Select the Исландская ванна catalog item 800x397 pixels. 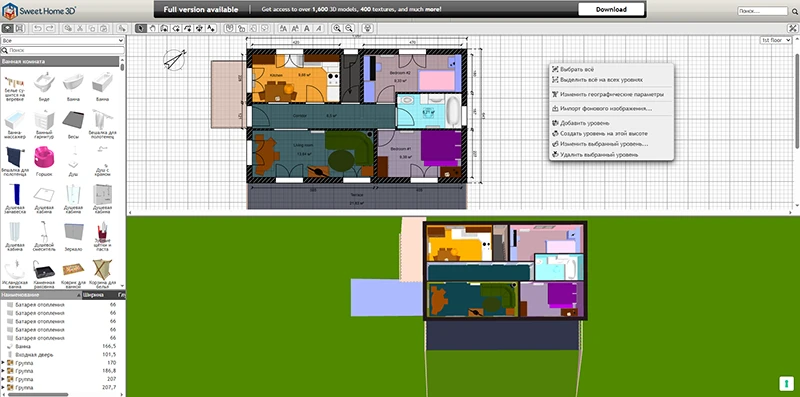tap(14, 274)
